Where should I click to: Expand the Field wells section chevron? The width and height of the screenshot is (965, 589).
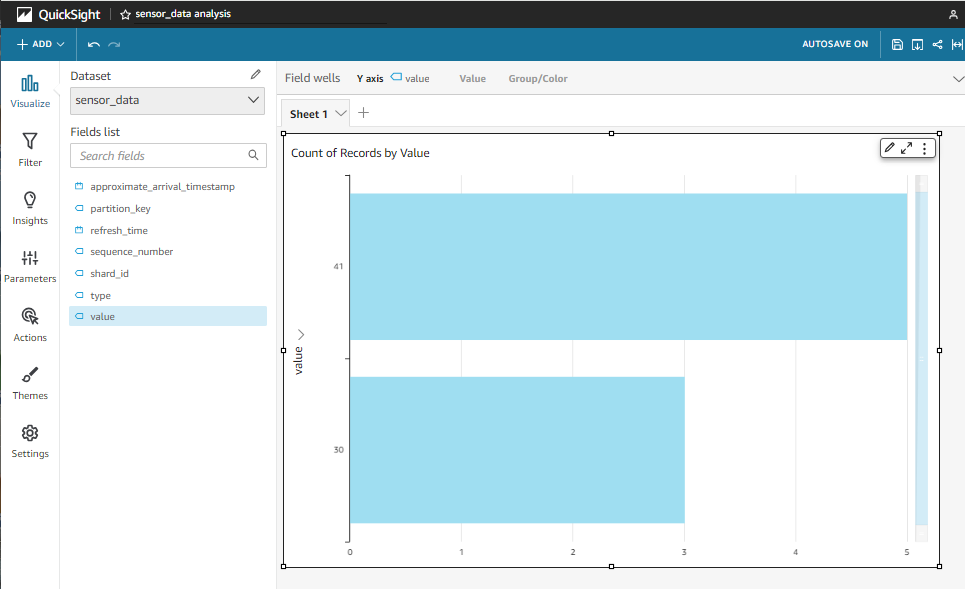[958, 79]
